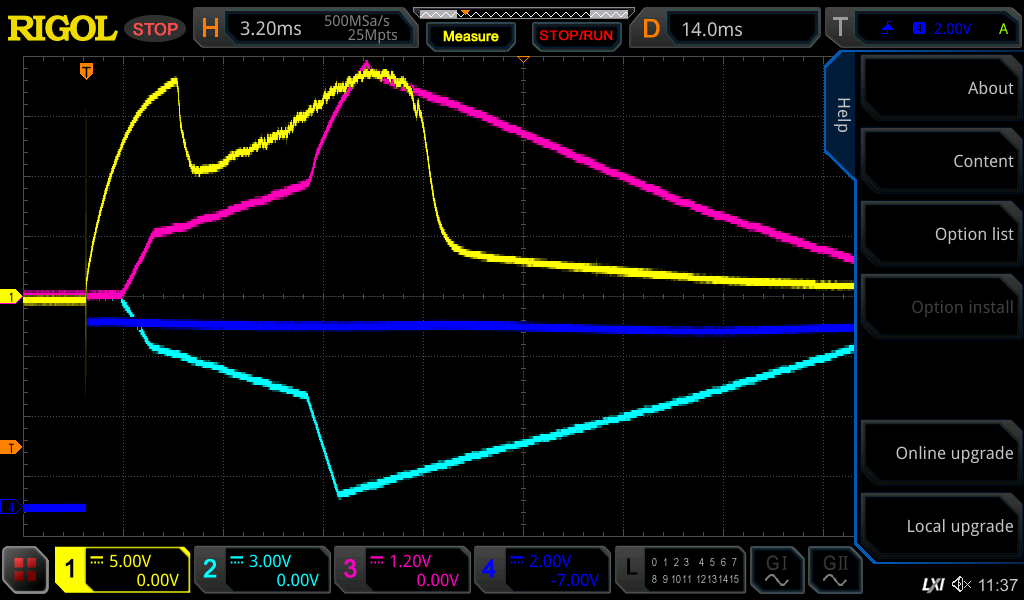
Task: Click the LXI network status icon
Action: (932, 584)
